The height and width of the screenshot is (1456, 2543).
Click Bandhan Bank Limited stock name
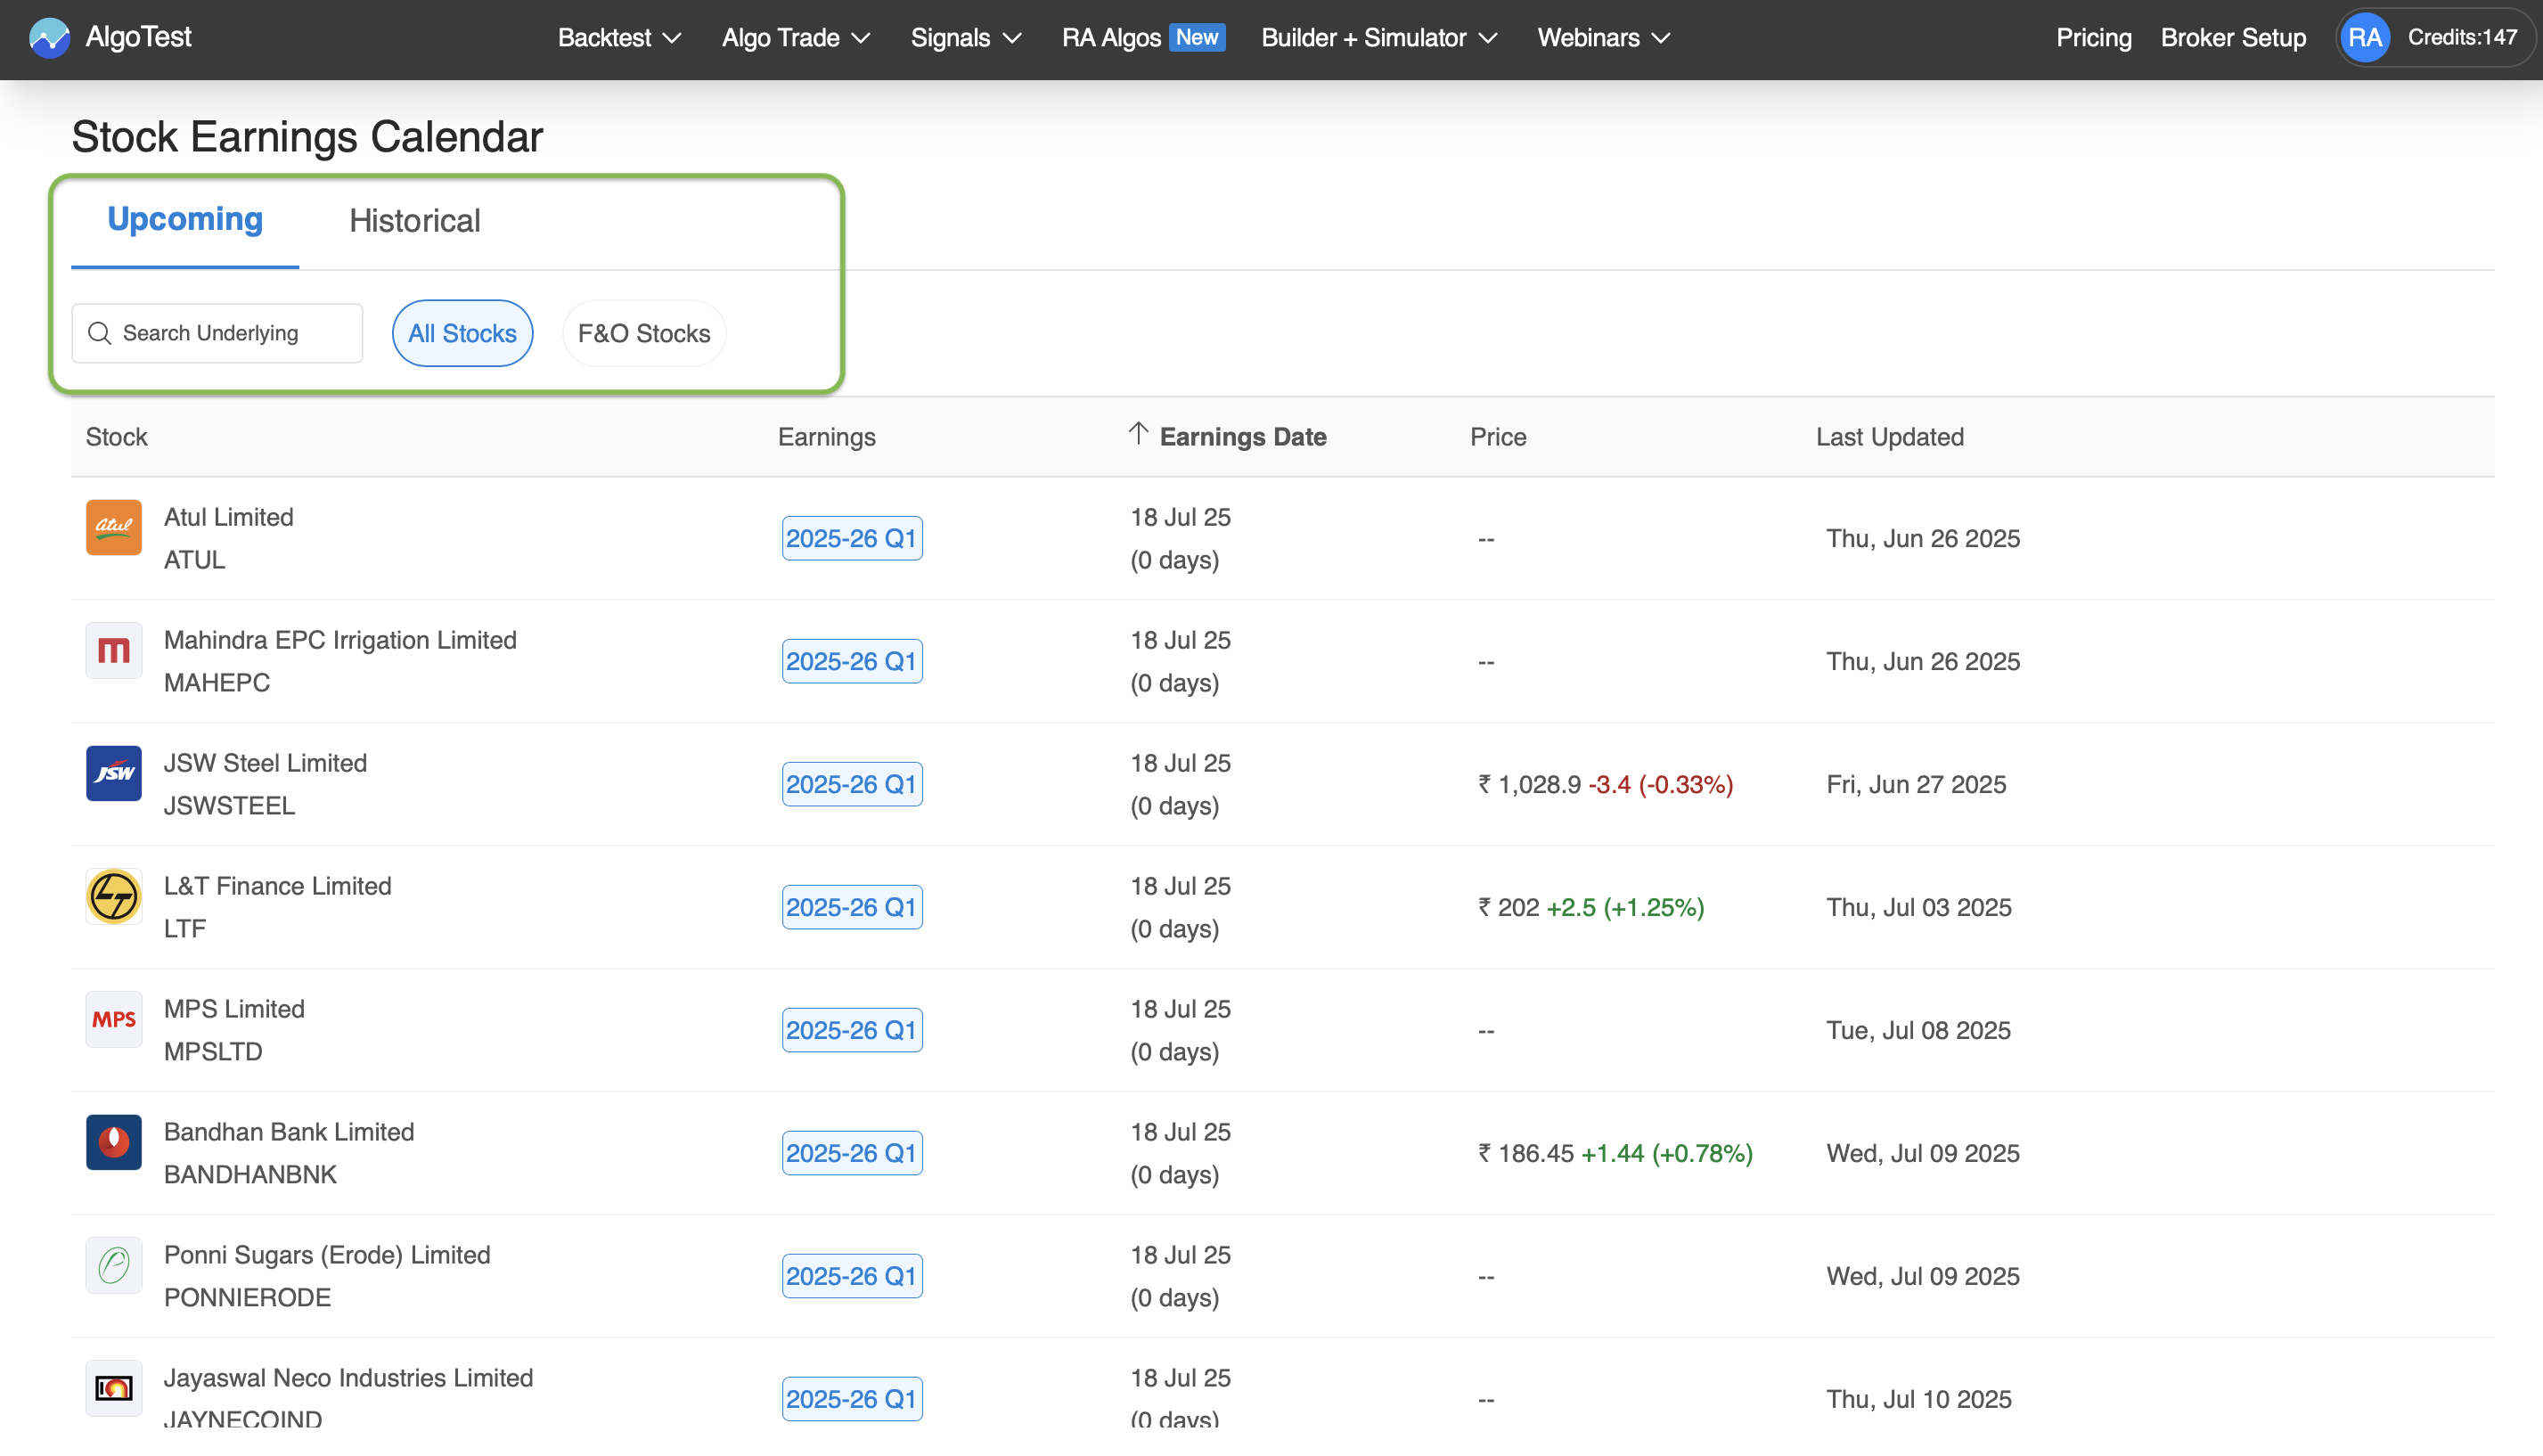[x=289, y=1132]
